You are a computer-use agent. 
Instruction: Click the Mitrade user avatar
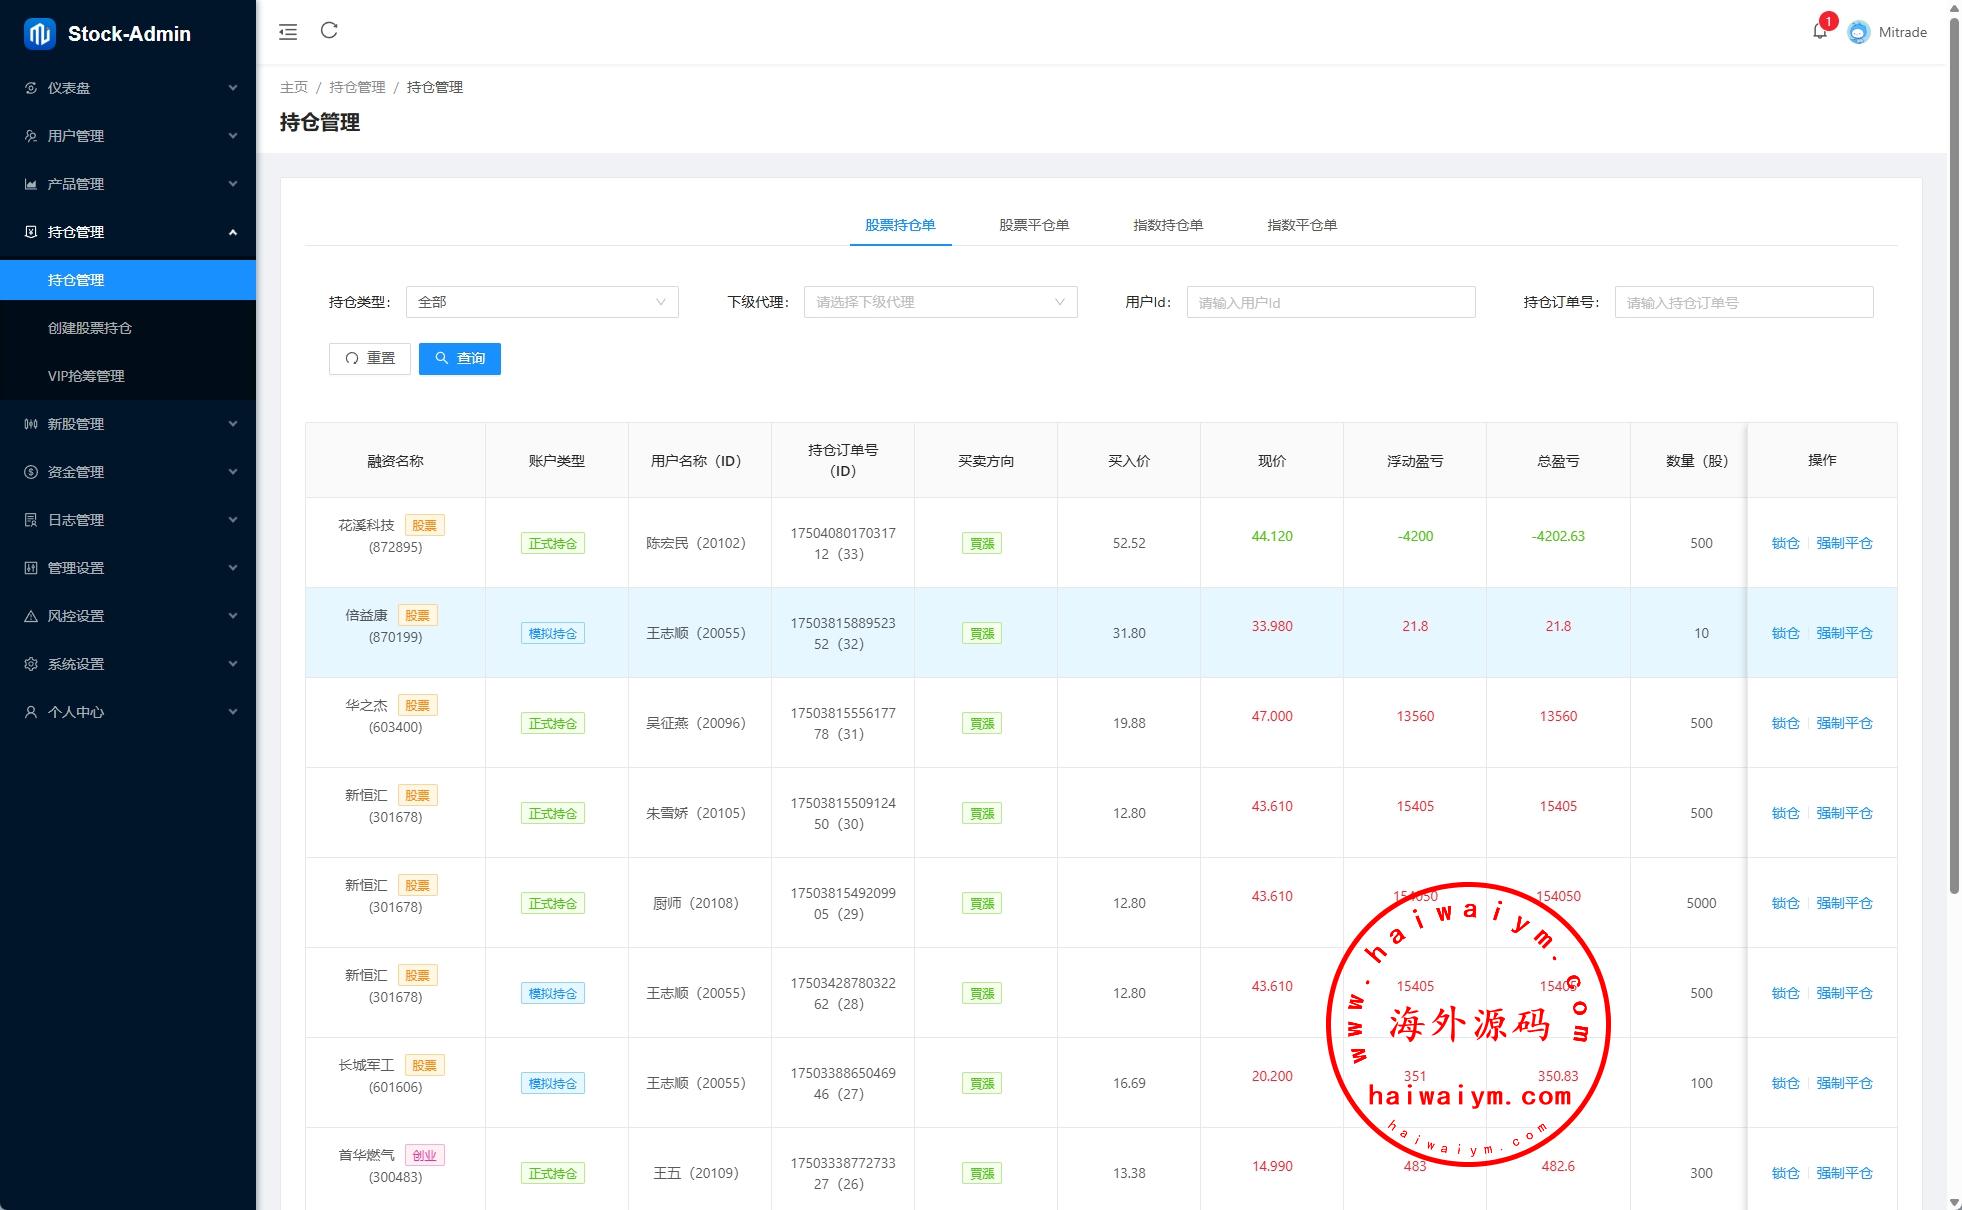click(x=1858, y=33)
